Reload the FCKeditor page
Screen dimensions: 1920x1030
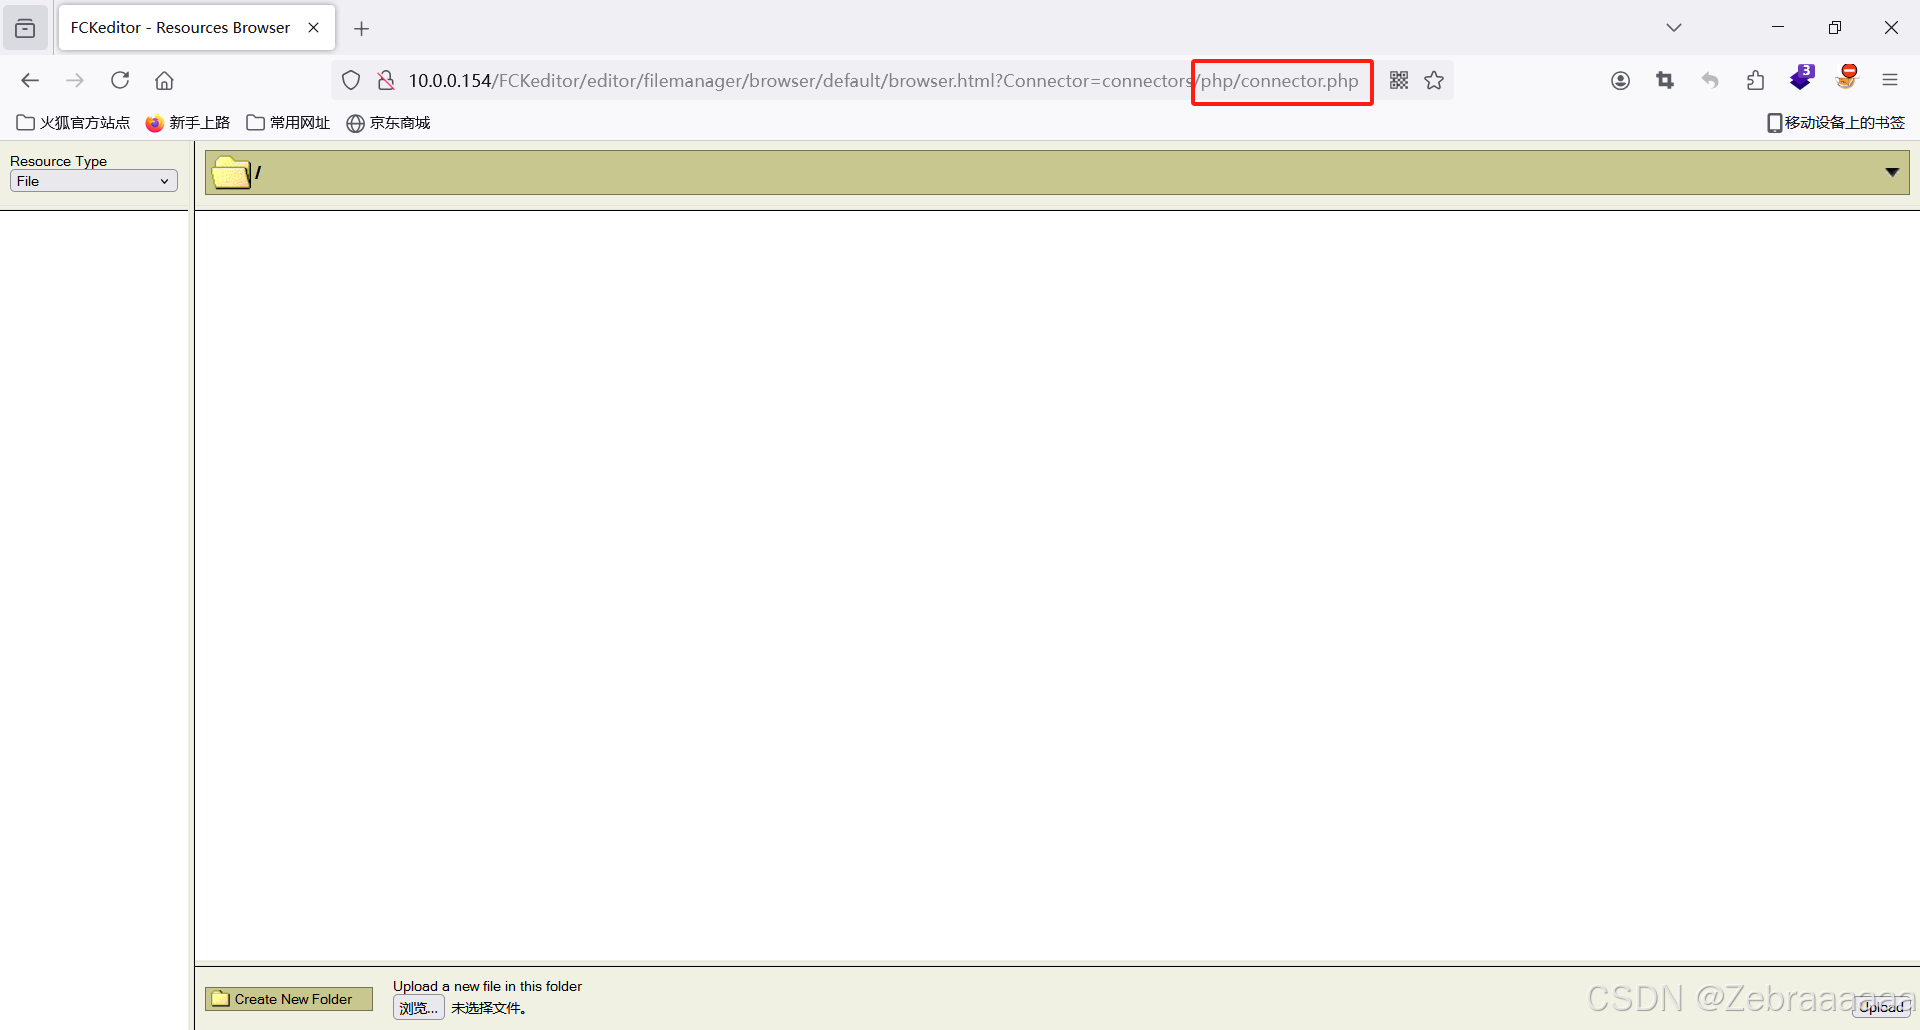(x=120, y=80)
